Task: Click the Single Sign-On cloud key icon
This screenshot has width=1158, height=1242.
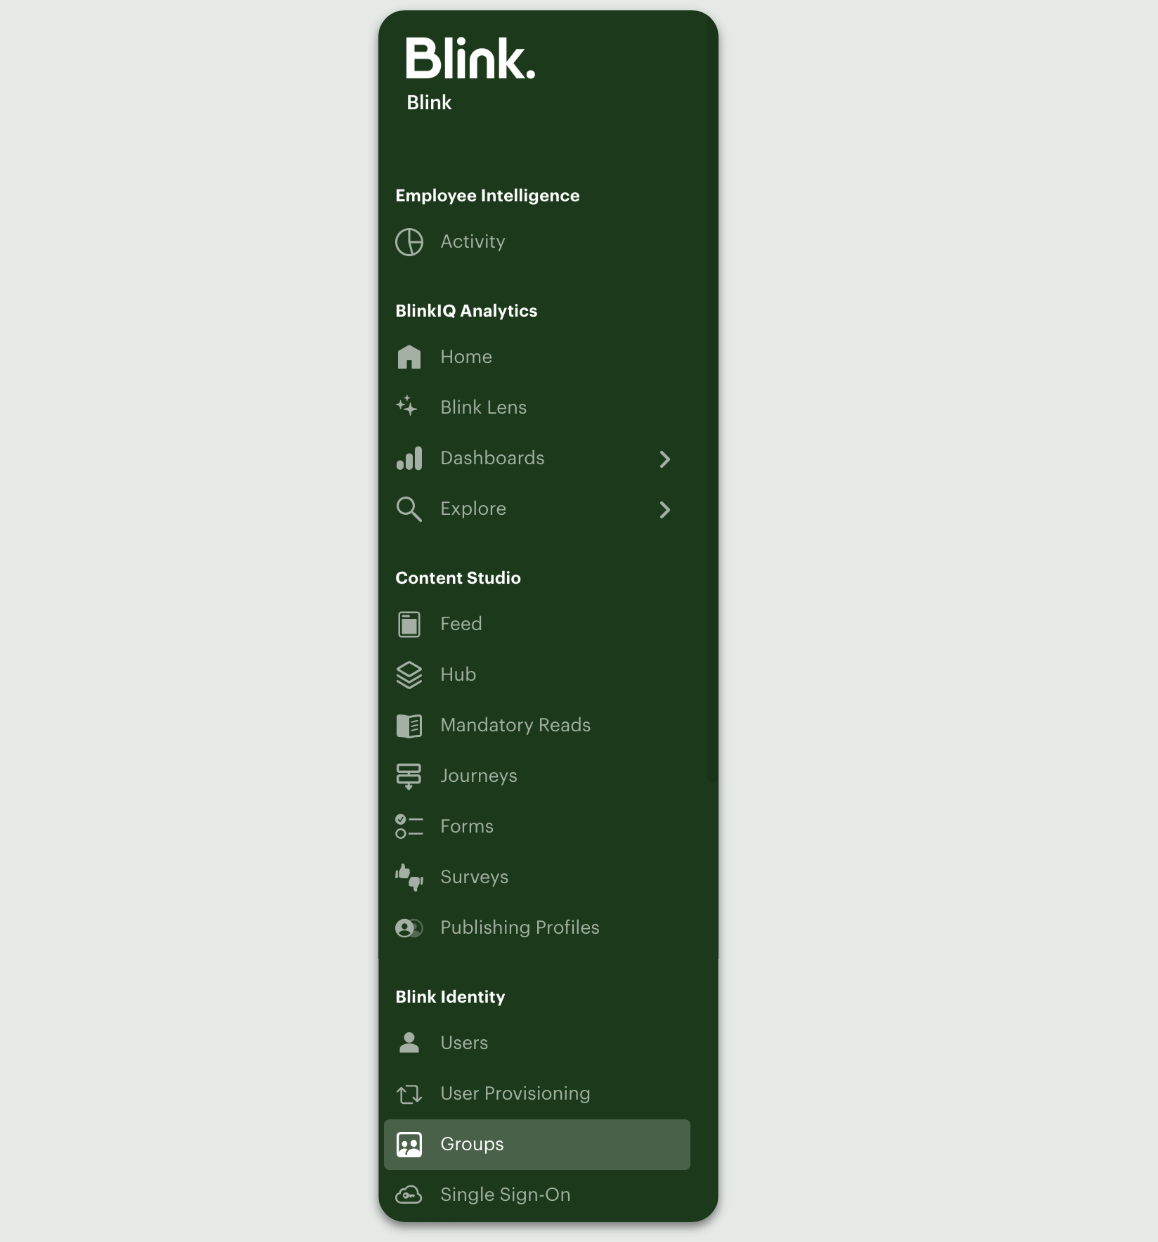Action: [x=409, y=1195]
